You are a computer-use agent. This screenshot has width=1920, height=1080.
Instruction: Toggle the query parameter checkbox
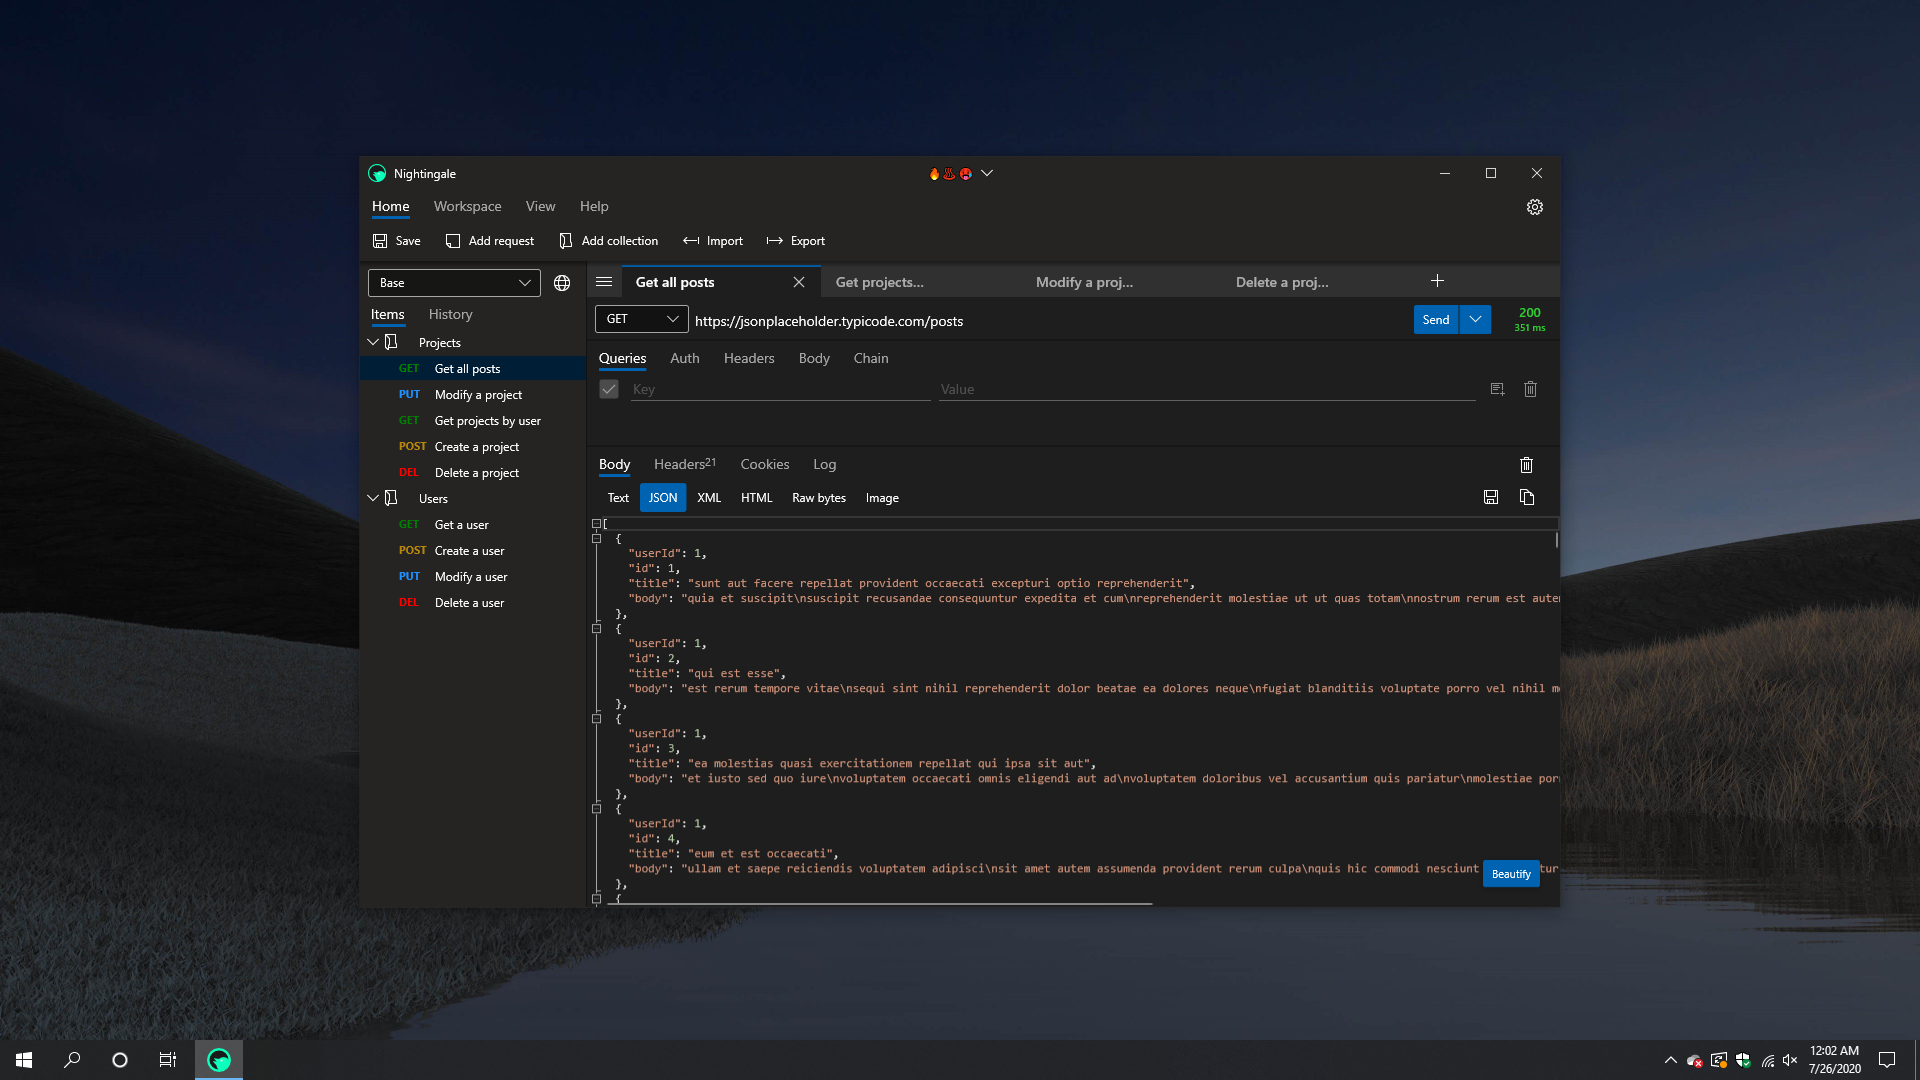[x=609, y=389]
